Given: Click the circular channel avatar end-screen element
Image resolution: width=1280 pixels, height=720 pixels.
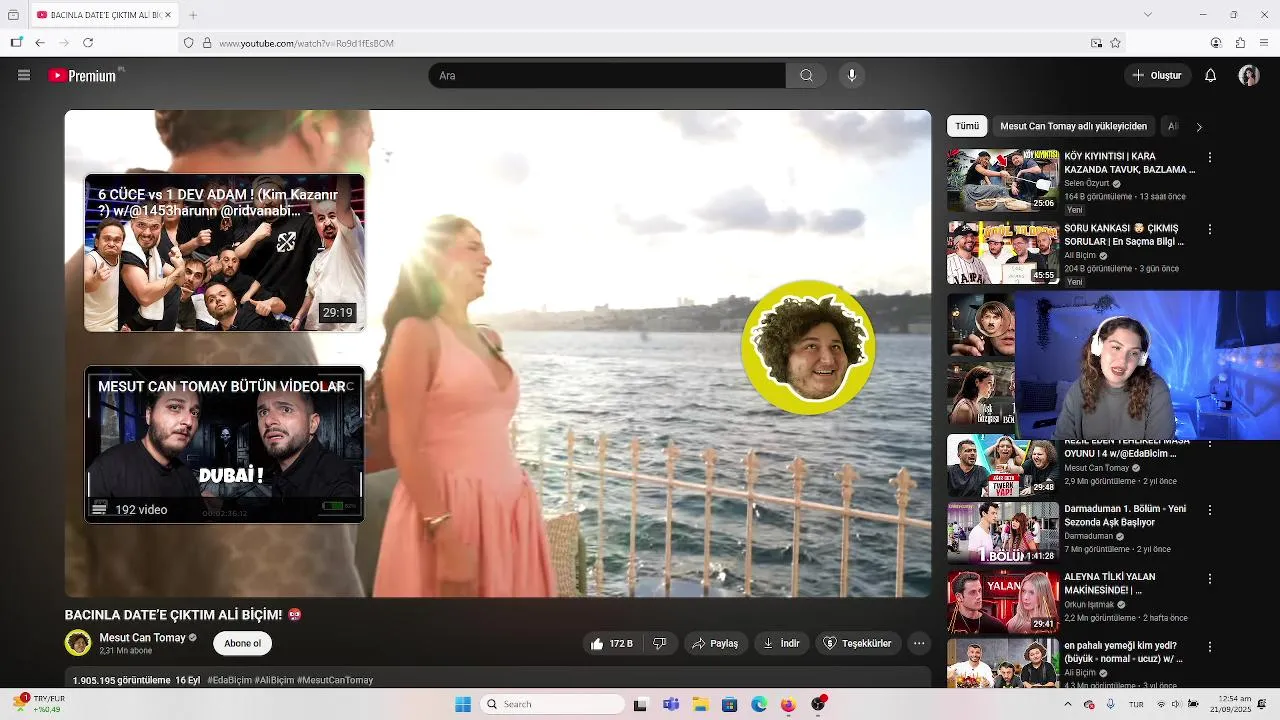Looking at the screenshot, I should pyautogui.click(x=808, y=348).
